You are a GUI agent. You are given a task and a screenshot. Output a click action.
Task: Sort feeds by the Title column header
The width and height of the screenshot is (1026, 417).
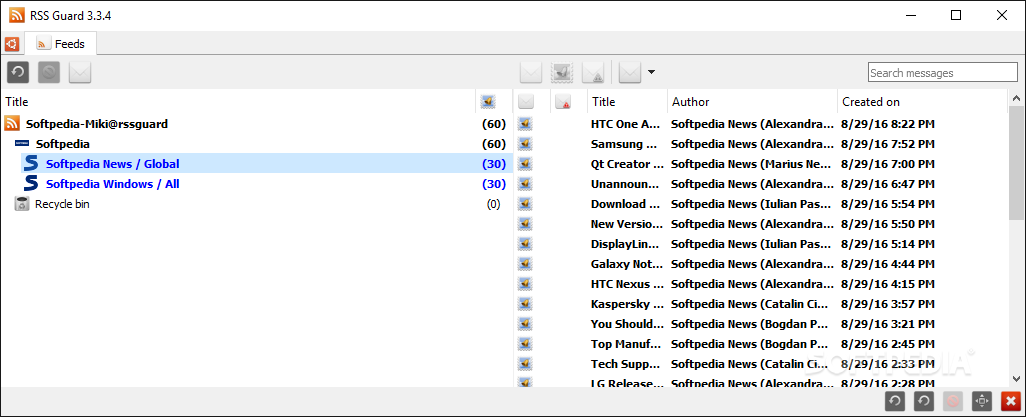[17, 101]
